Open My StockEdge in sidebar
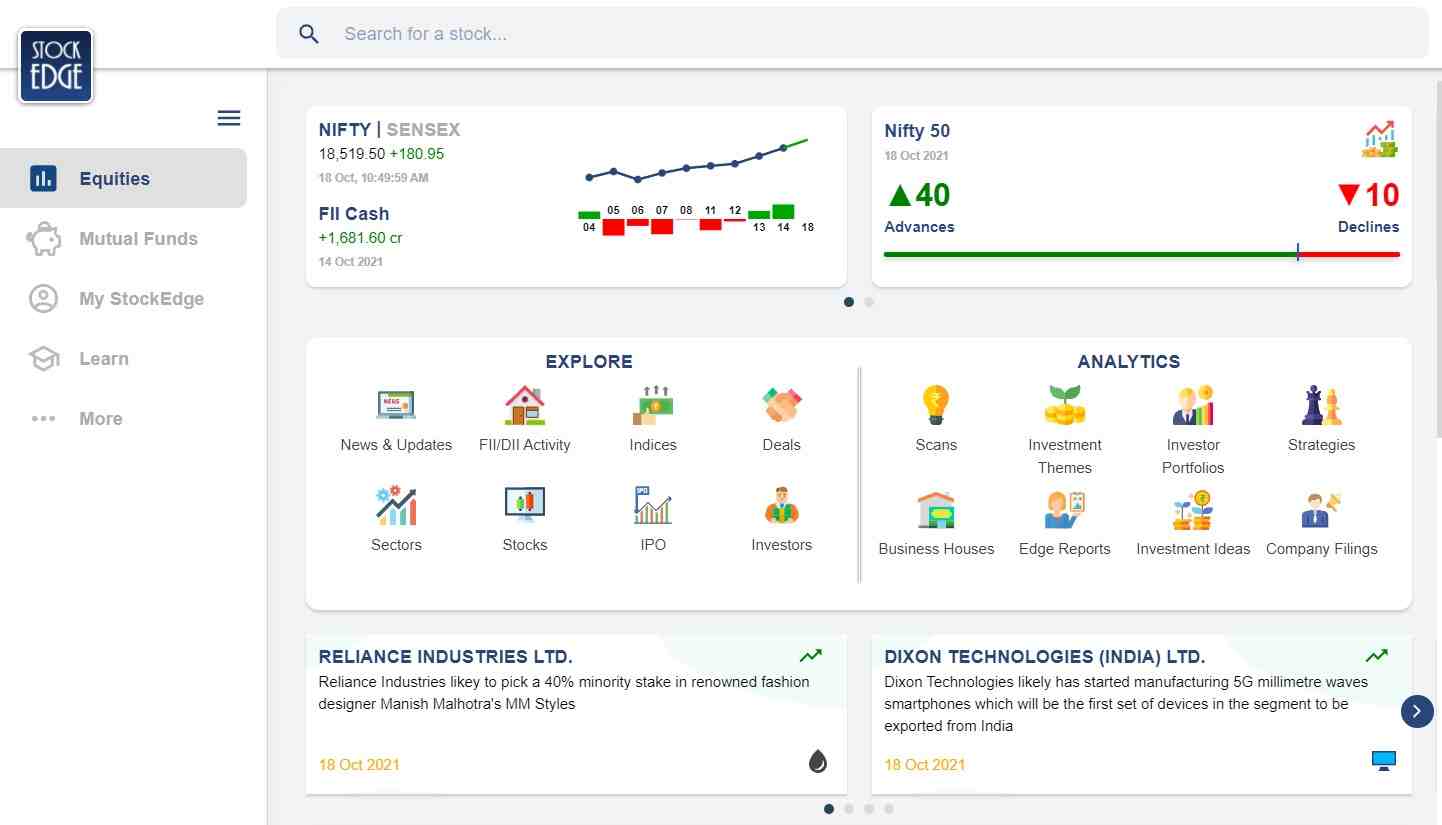The image size is (1442, 825). [123, 298]
